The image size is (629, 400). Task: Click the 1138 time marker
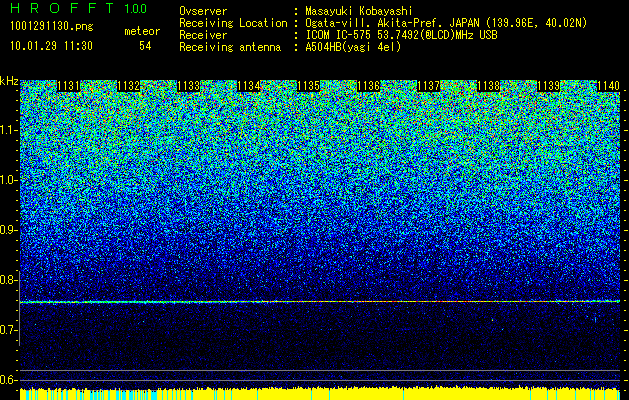(489, 86)
